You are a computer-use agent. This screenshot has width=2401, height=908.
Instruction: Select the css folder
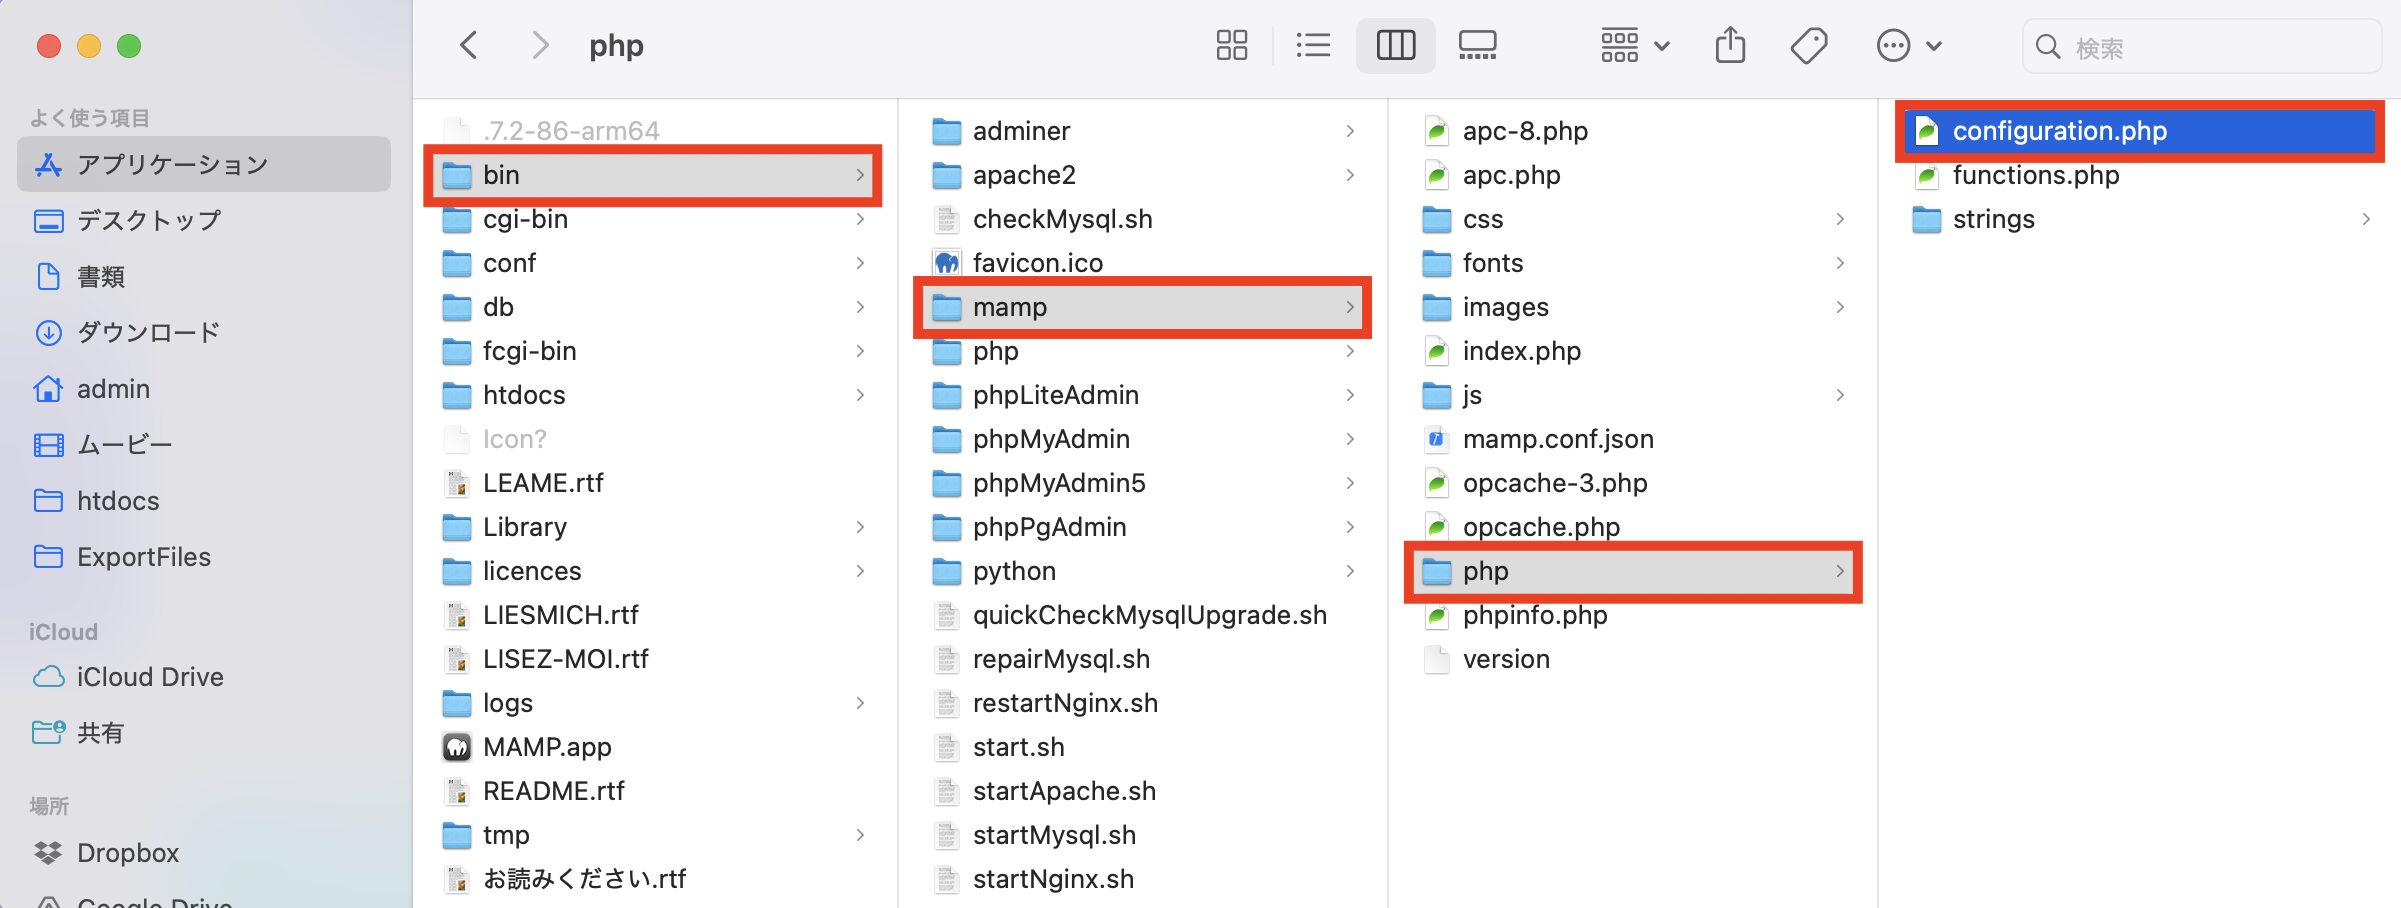point(1633,219)
